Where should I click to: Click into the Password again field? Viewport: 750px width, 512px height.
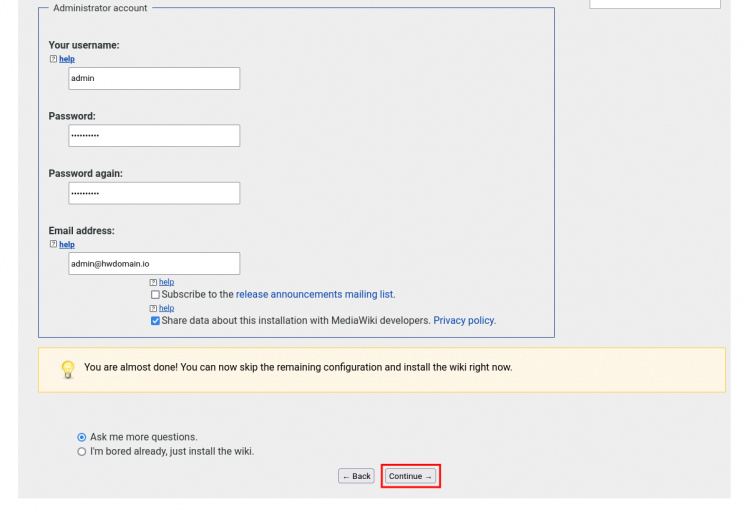[x=154, y=193]
